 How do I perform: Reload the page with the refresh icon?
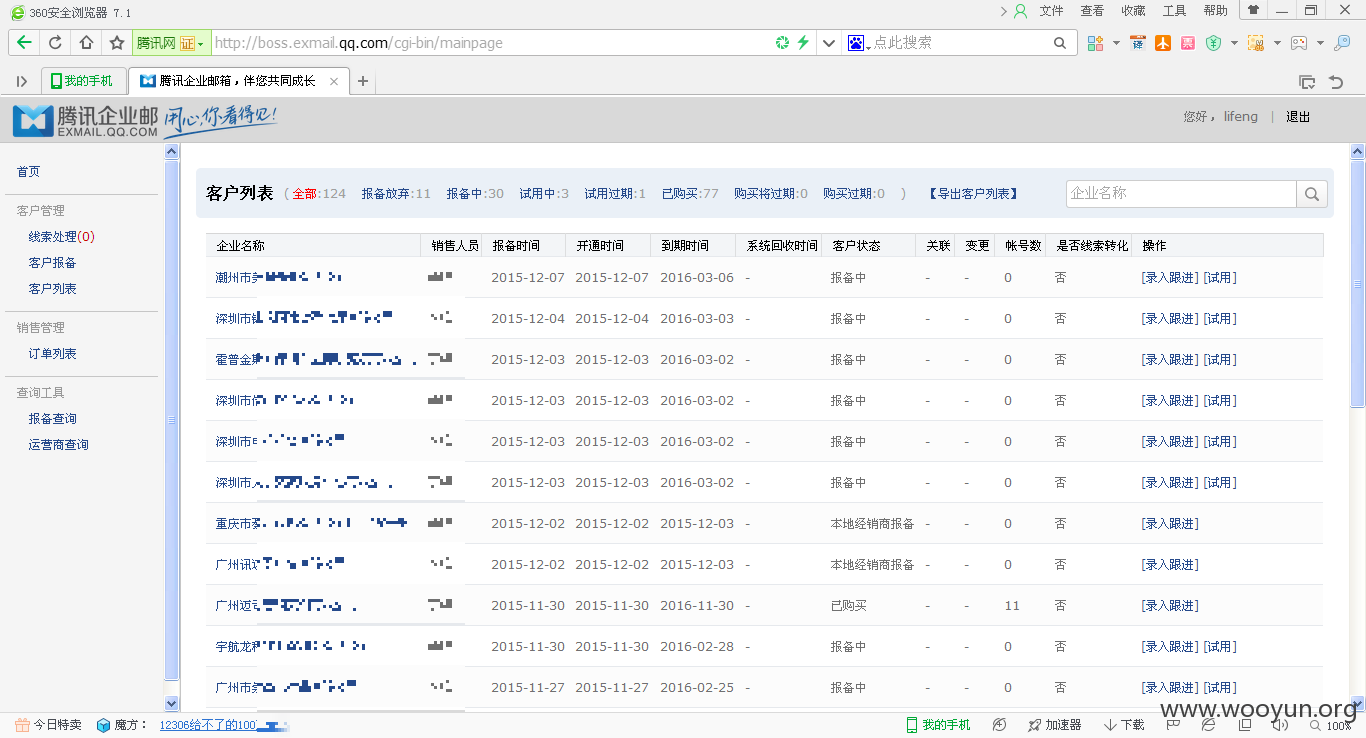pos(55,43)
